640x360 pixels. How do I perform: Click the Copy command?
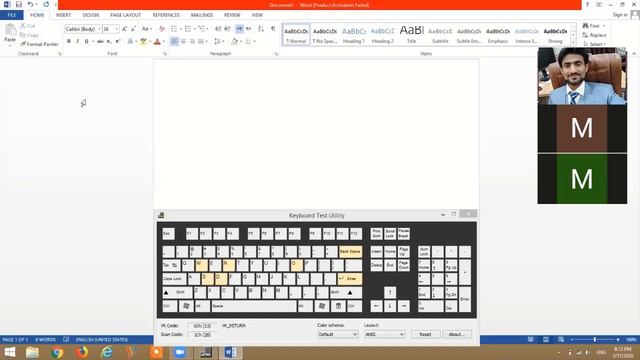[29, 35]
